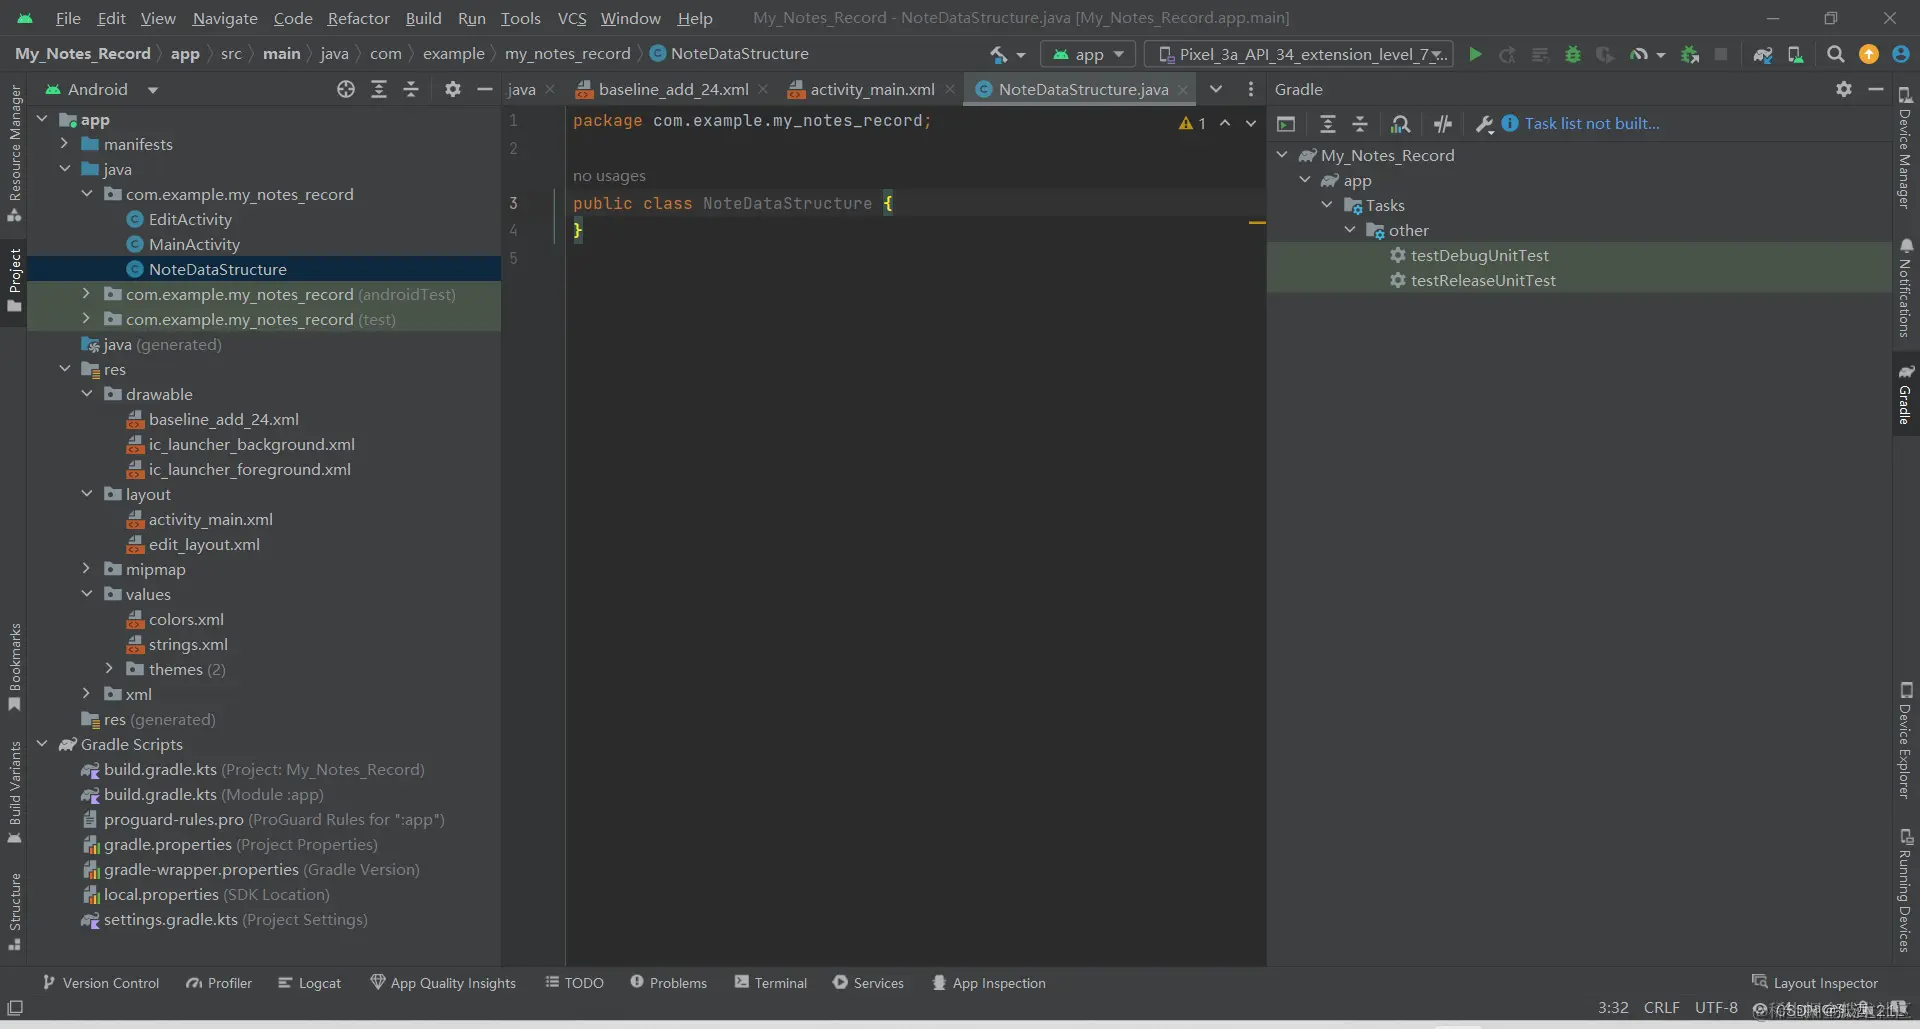This screenshot has width=1920, height=1029.
Task: Toggle the Structure sidebar panel
Action: 14,911
